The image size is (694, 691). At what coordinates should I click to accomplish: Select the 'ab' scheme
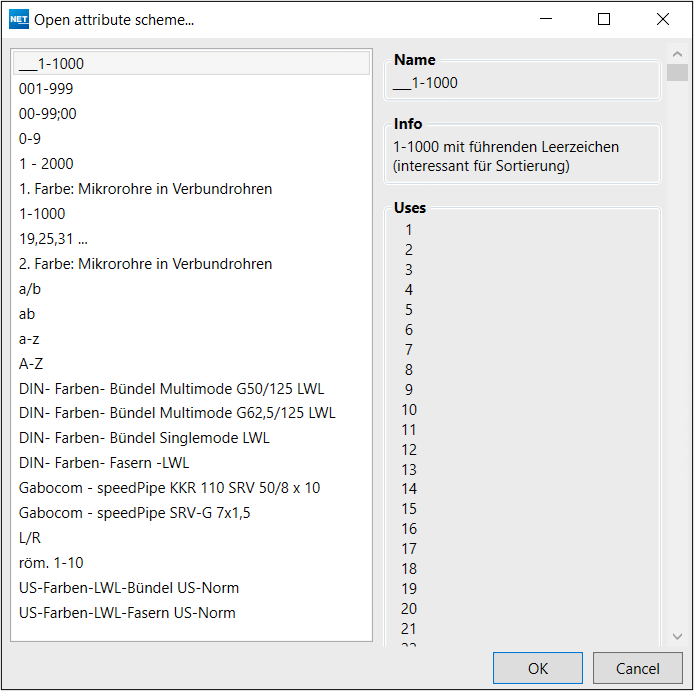click(192, 314)
